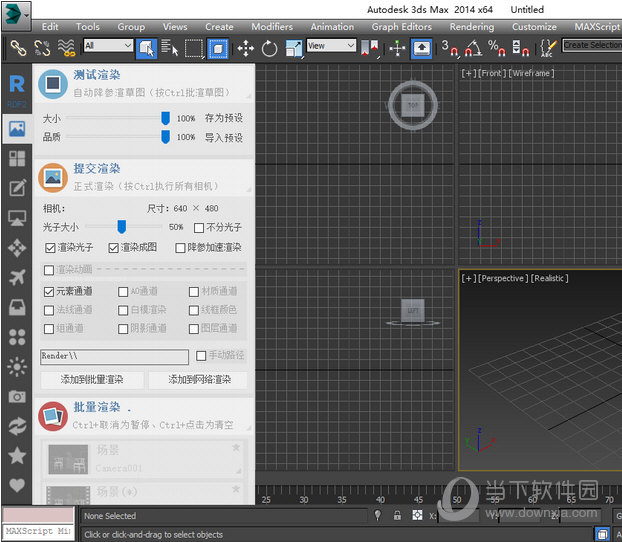
Task: Open the star favorites sidebar icon
Action: [x=17, y=456]
